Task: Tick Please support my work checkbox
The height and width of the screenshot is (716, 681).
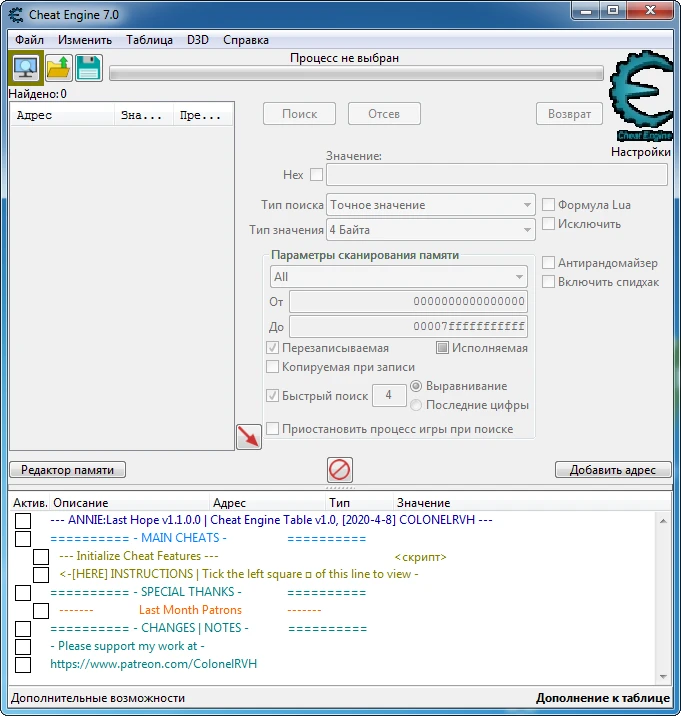Action: point(23,647)
